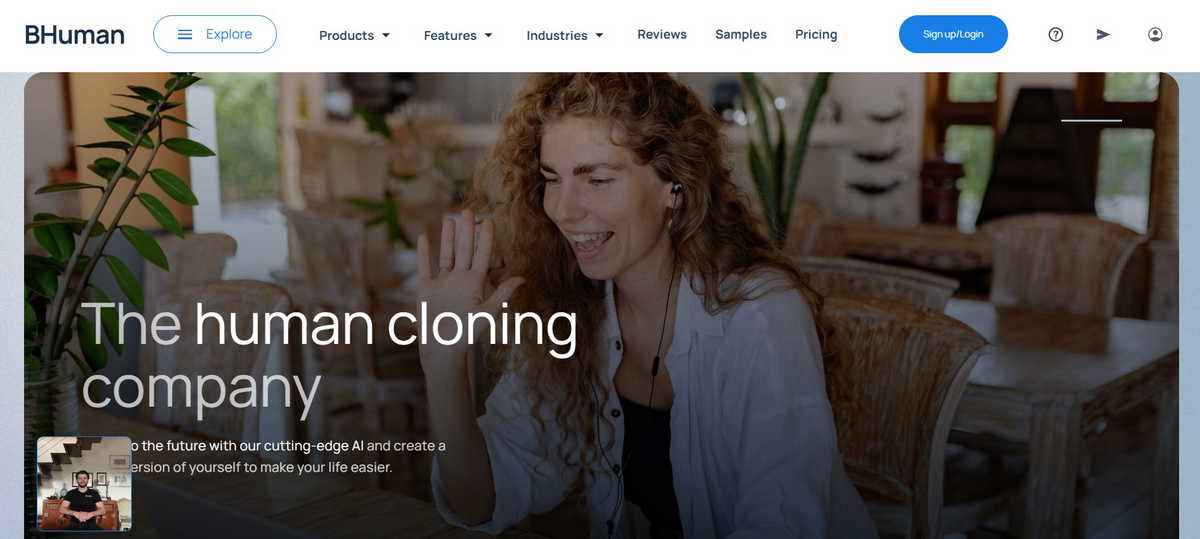Go to the Samples page
This screenshot has width=1200, height=539.
point(741,34)
